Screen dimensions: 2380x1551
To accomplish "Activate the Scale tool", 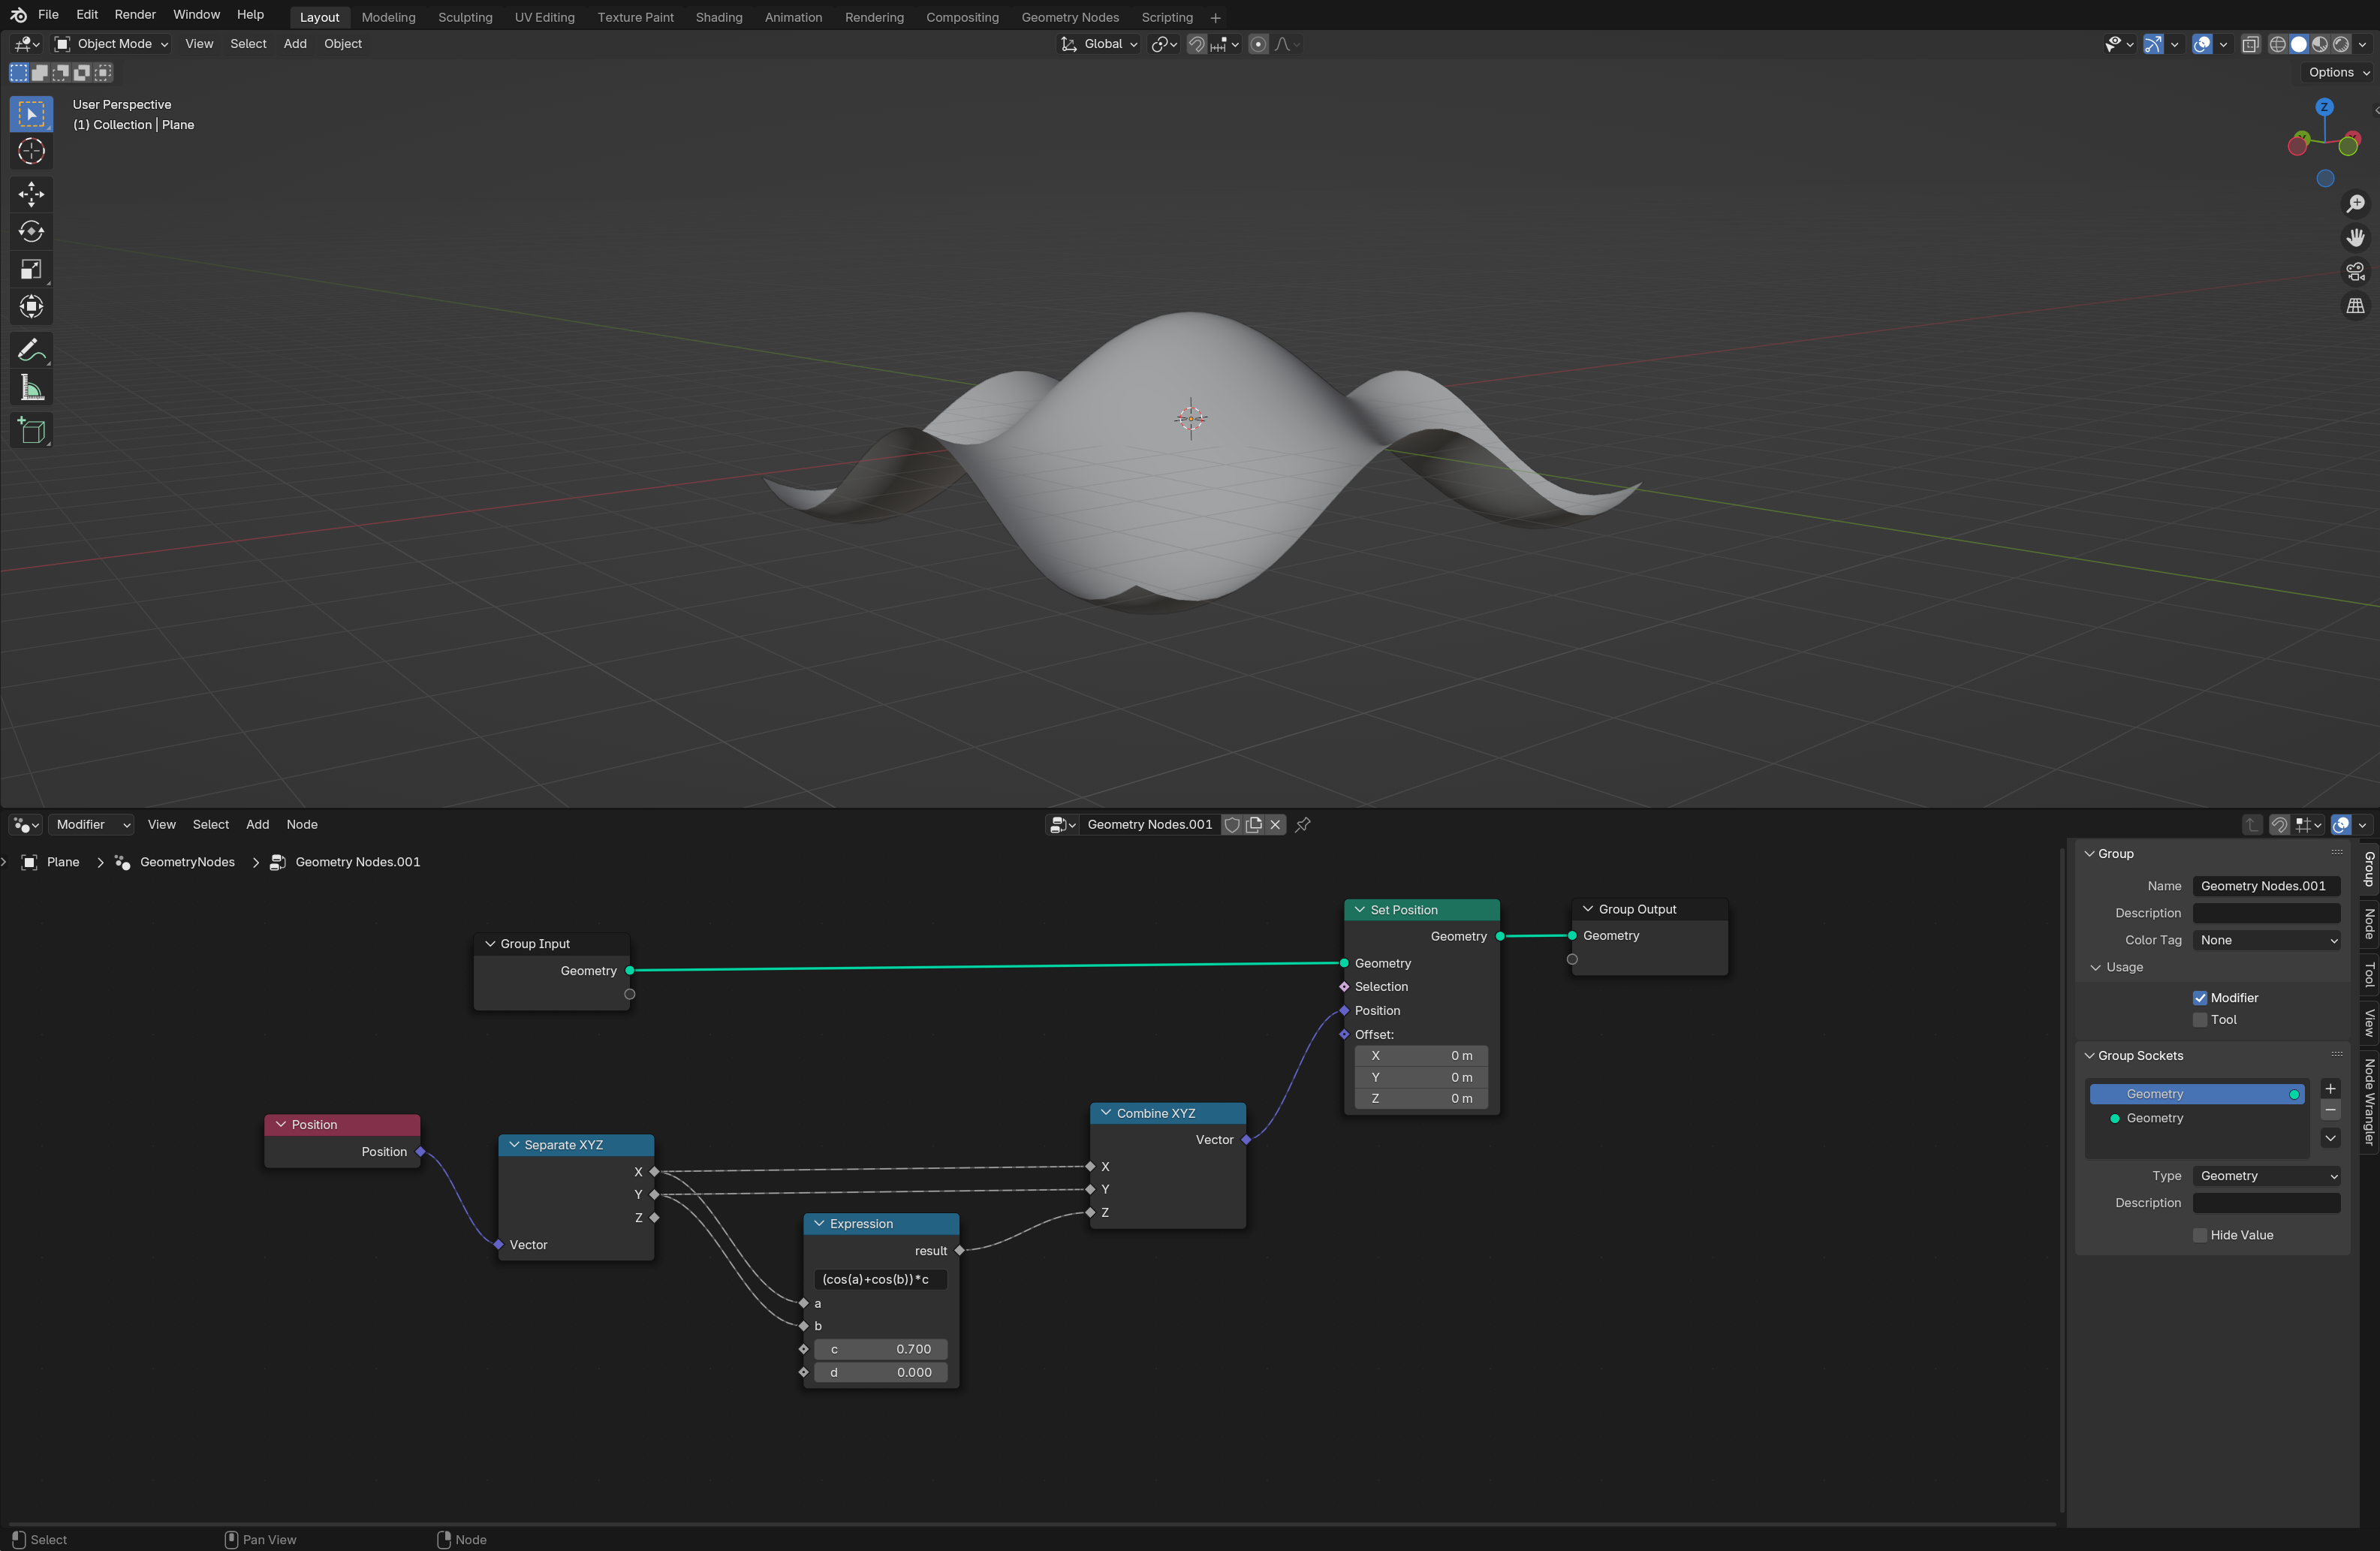I will click(31, 269).
